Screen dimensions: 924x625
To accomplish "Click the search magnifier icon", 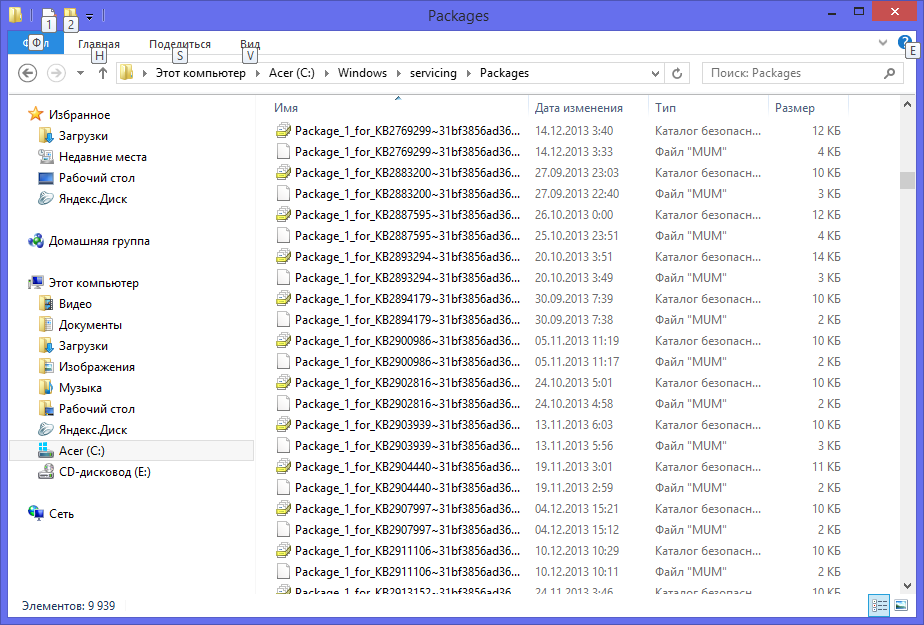I will pos(890,73).
